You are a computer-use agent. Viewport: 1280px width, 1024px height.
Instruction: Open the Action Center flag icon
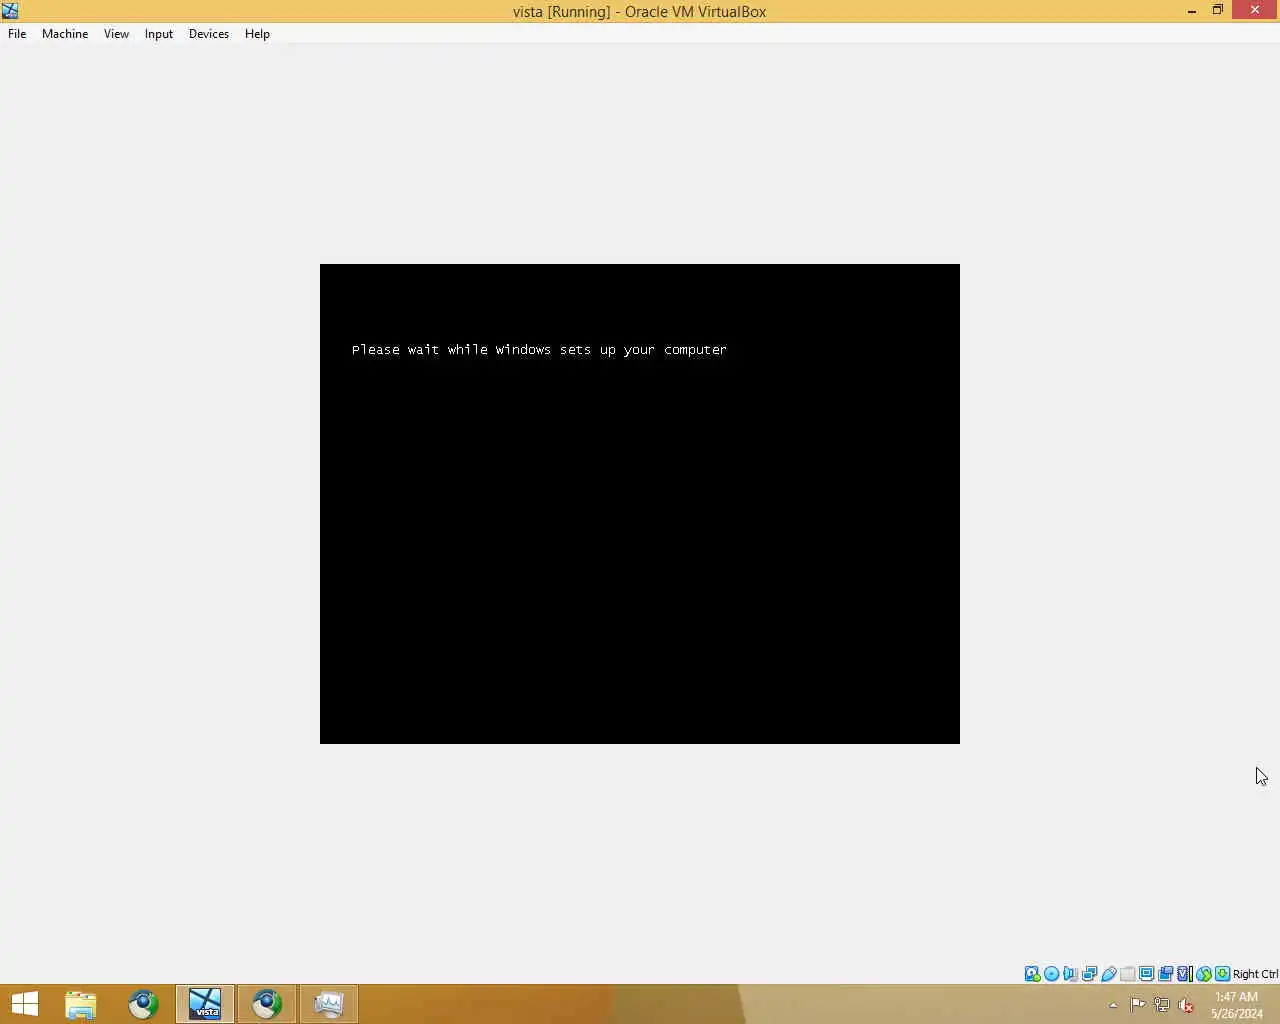[1138, 1005]
